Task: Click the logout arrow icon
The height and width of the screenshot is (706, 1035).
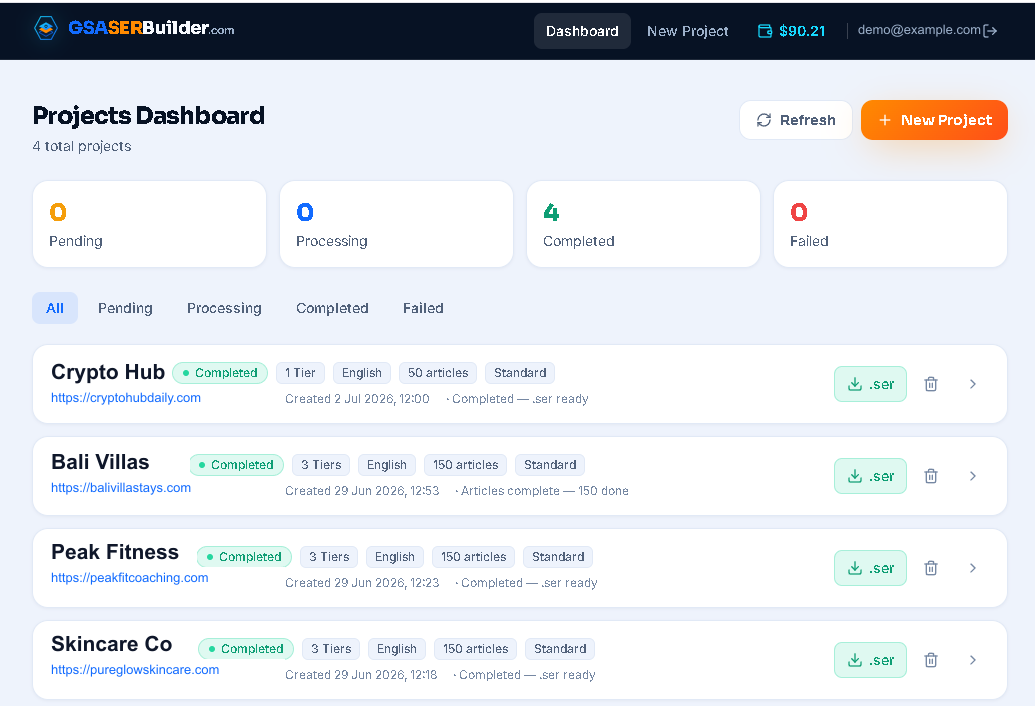Action: pos(990,31)
